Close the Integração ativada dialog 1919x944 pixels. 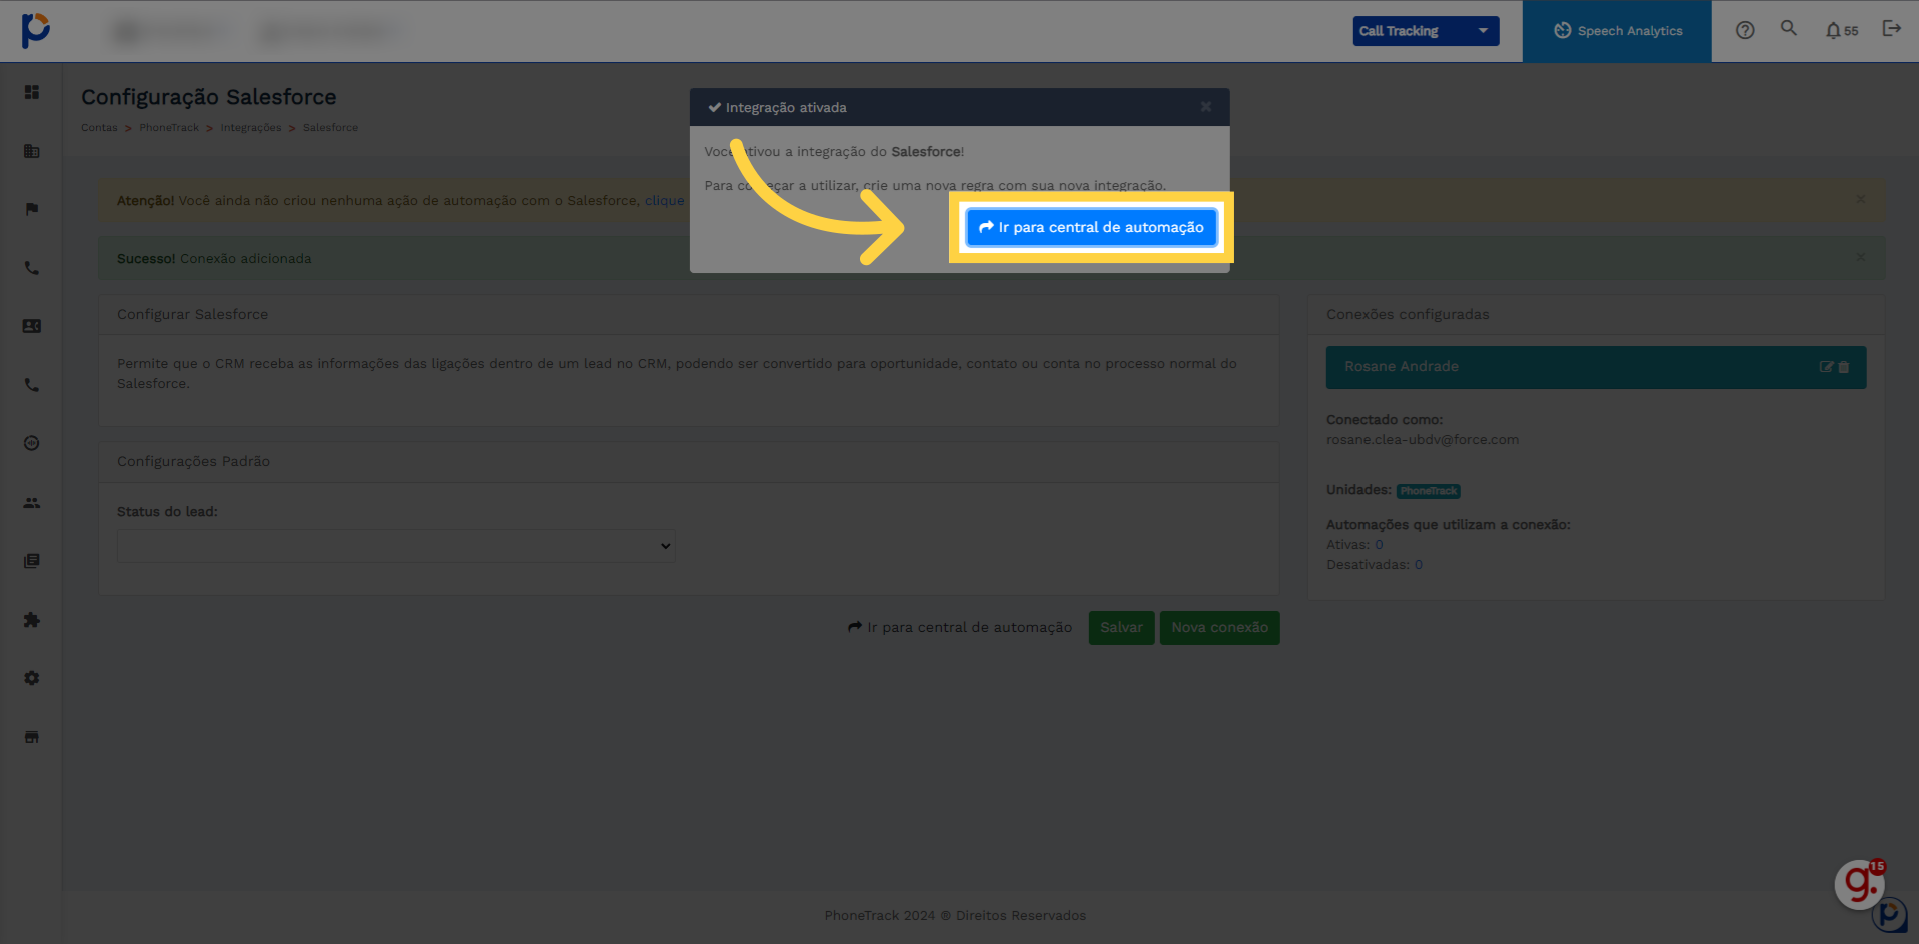pos(1206,107)
